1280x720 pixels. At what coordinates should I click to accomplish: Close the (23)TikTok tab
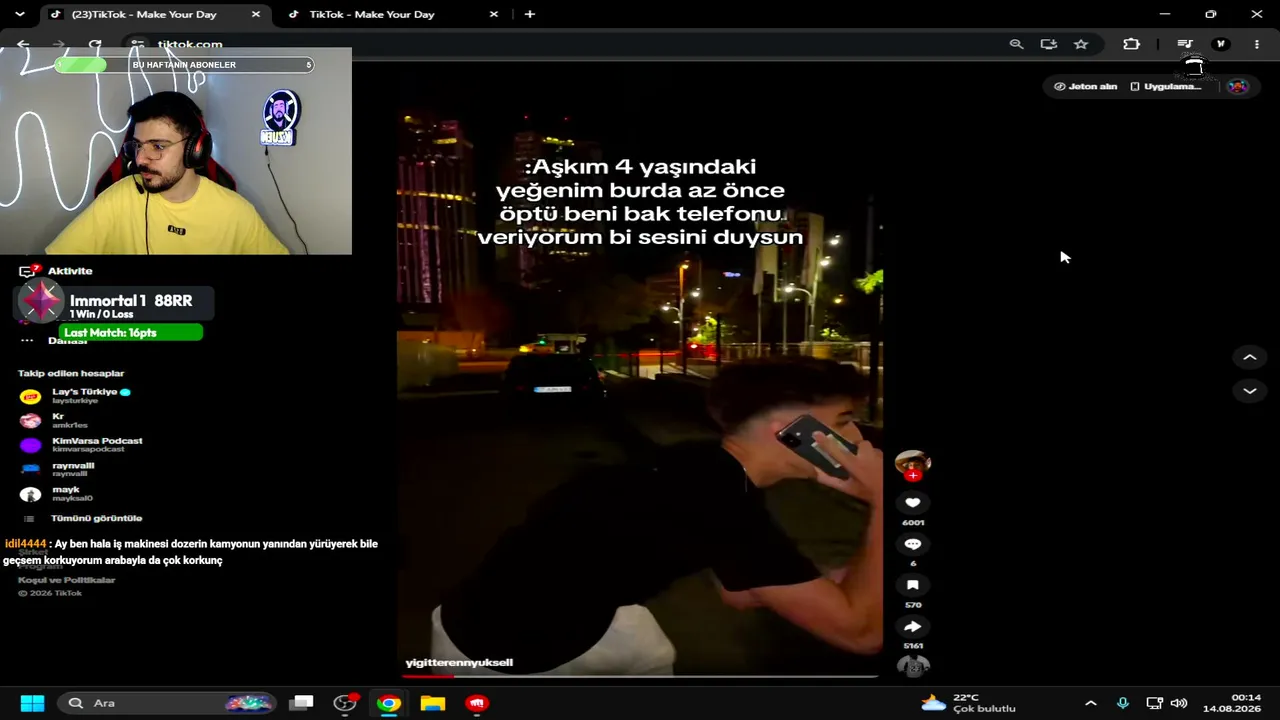(256, 14)
